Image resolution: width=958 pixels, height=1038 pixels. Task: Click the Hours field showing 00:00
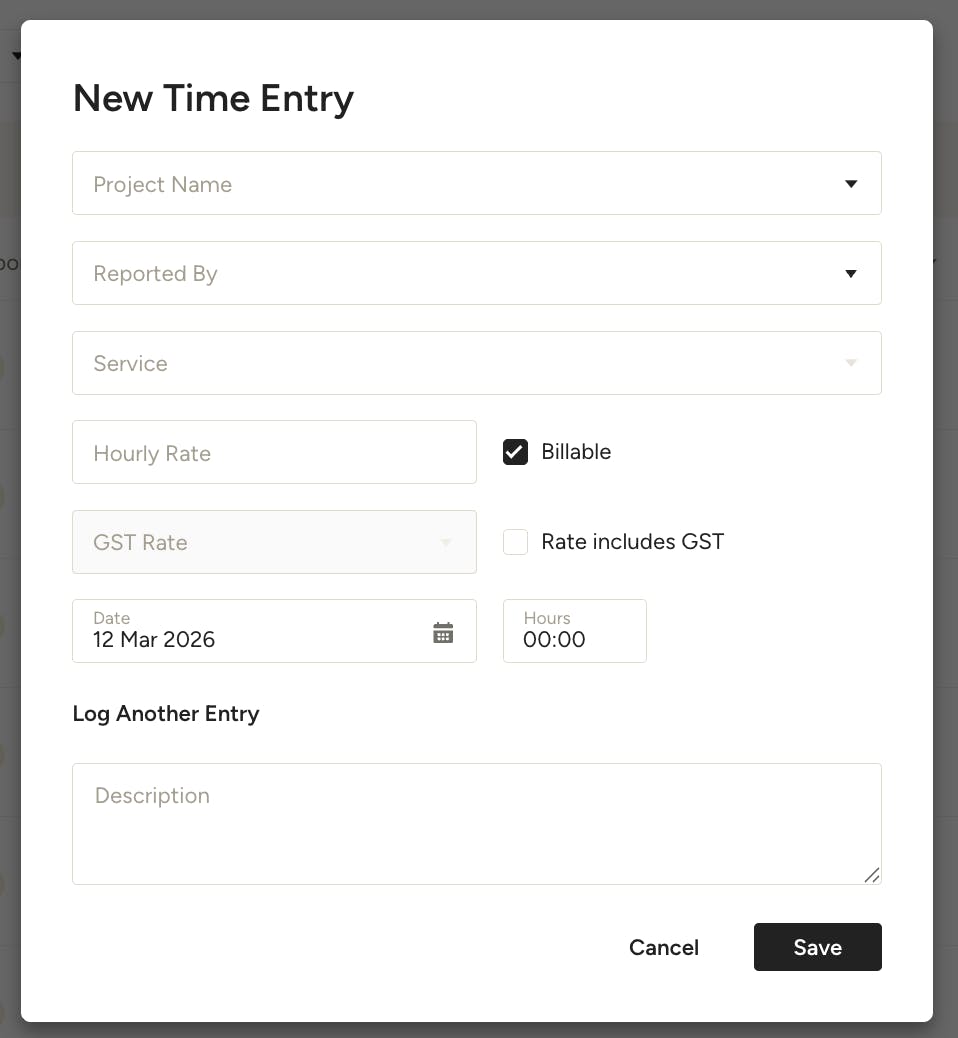[574, 632]
